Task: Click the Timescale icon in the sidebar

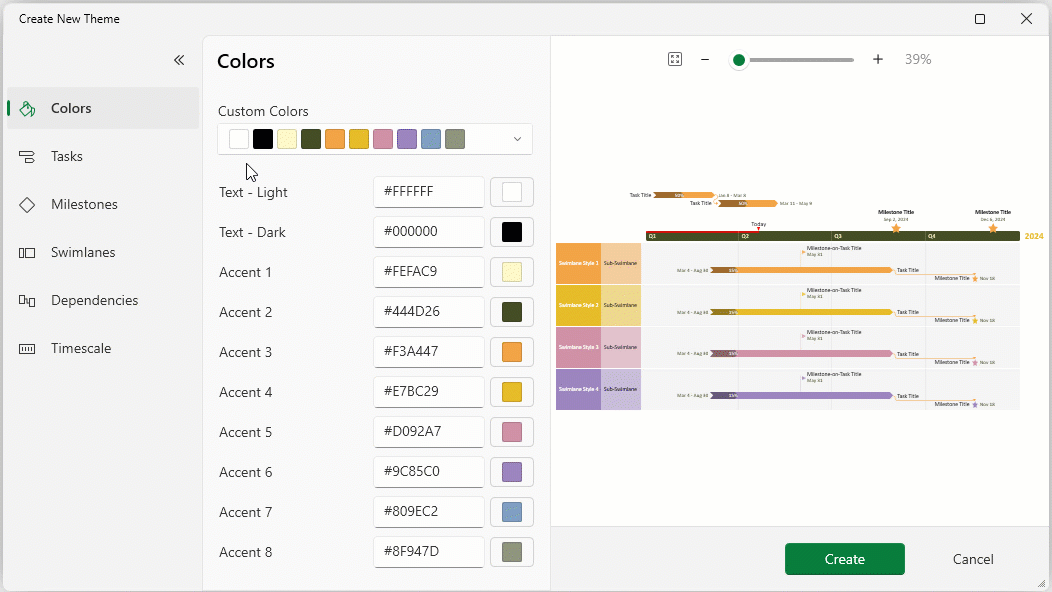Action: [27, 348]
